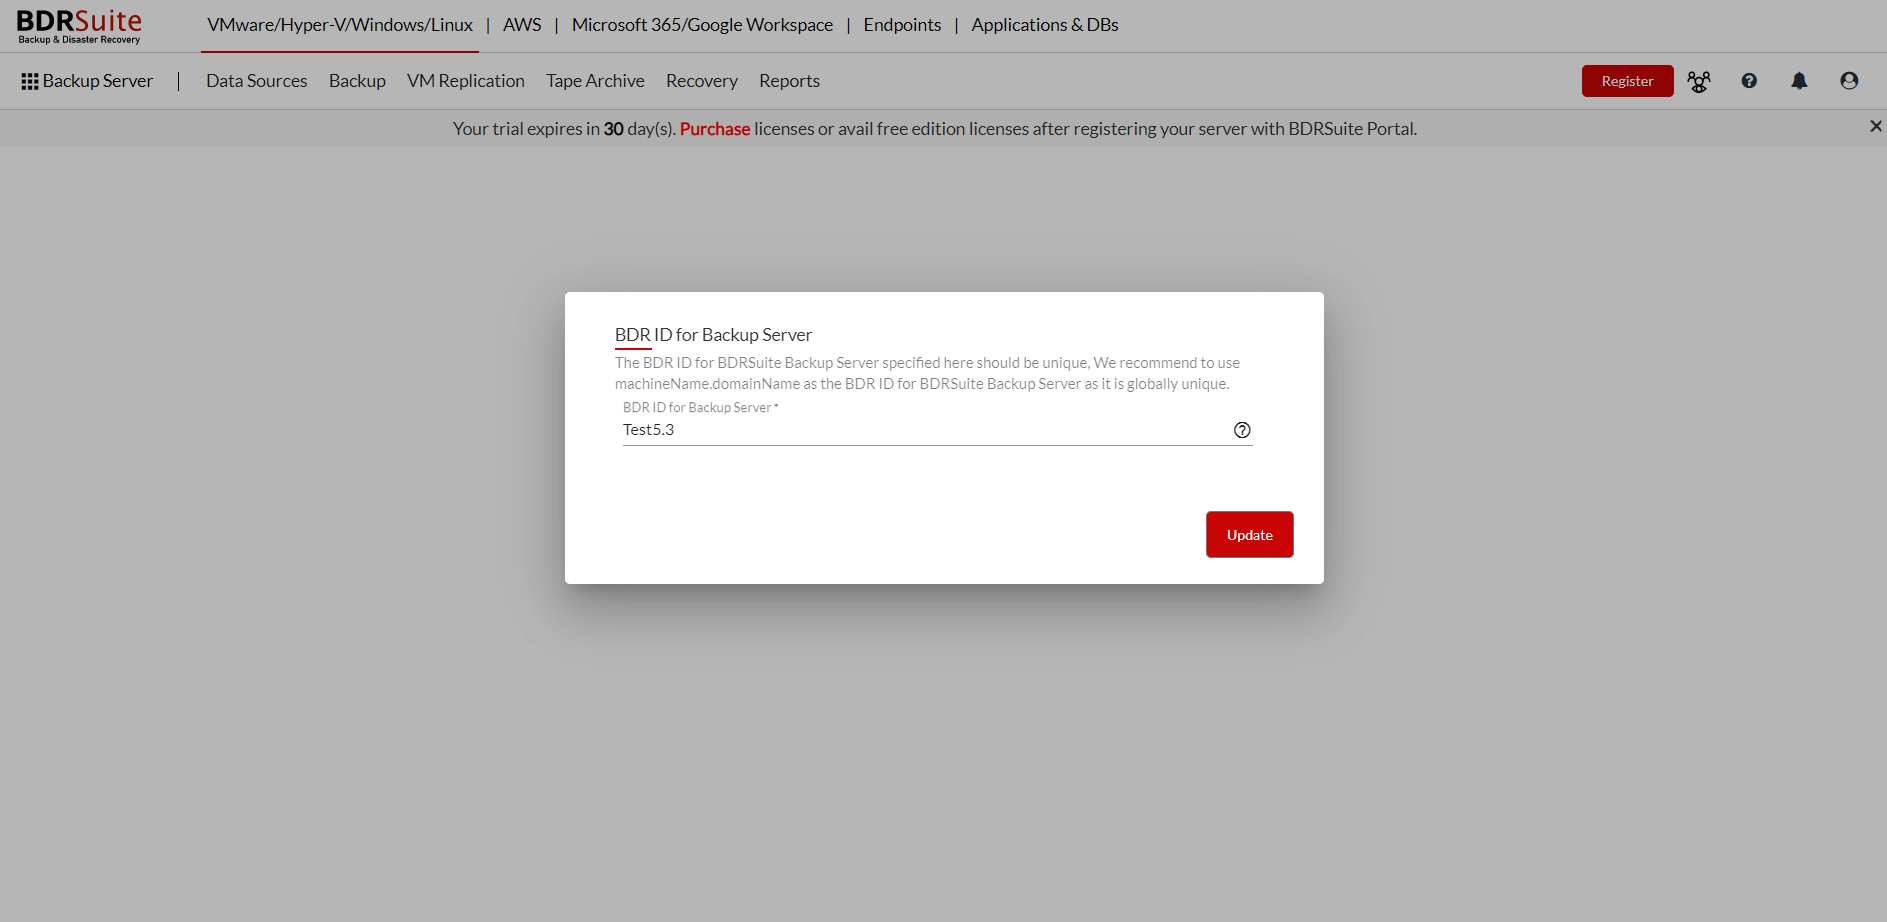Click the BDRSuite logo
The height and width of the screenshot is (922, 1887).
pos(79,26)
